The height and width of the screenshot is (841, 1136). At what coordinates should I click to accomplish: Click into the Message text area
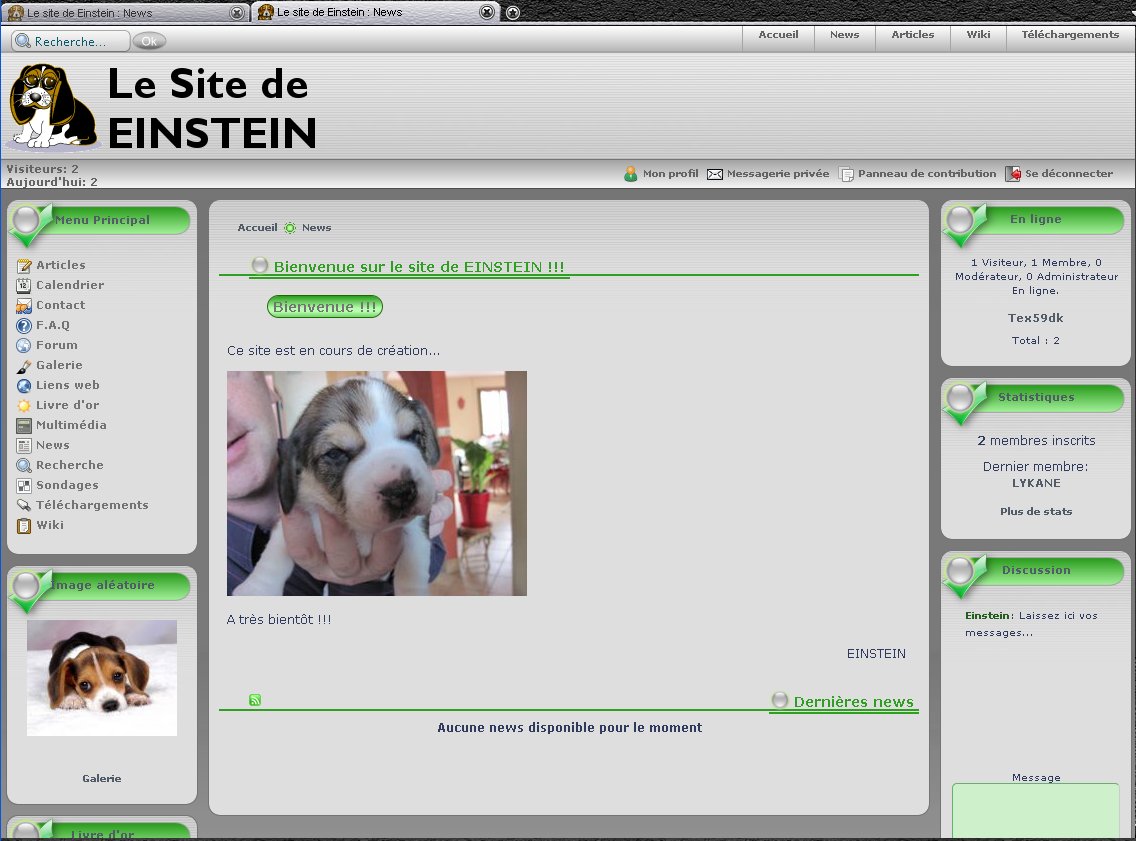click(x=1036, y=811)
